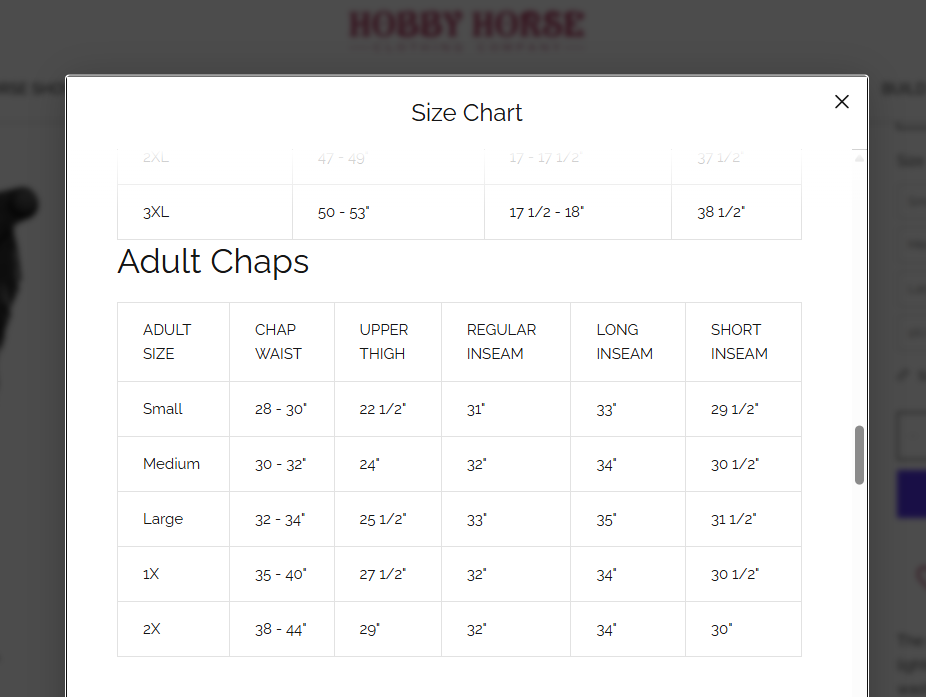The width and height of the screenshot is (926, 697).
Task: Click the 2X size row label
Action: pos(152,628)
